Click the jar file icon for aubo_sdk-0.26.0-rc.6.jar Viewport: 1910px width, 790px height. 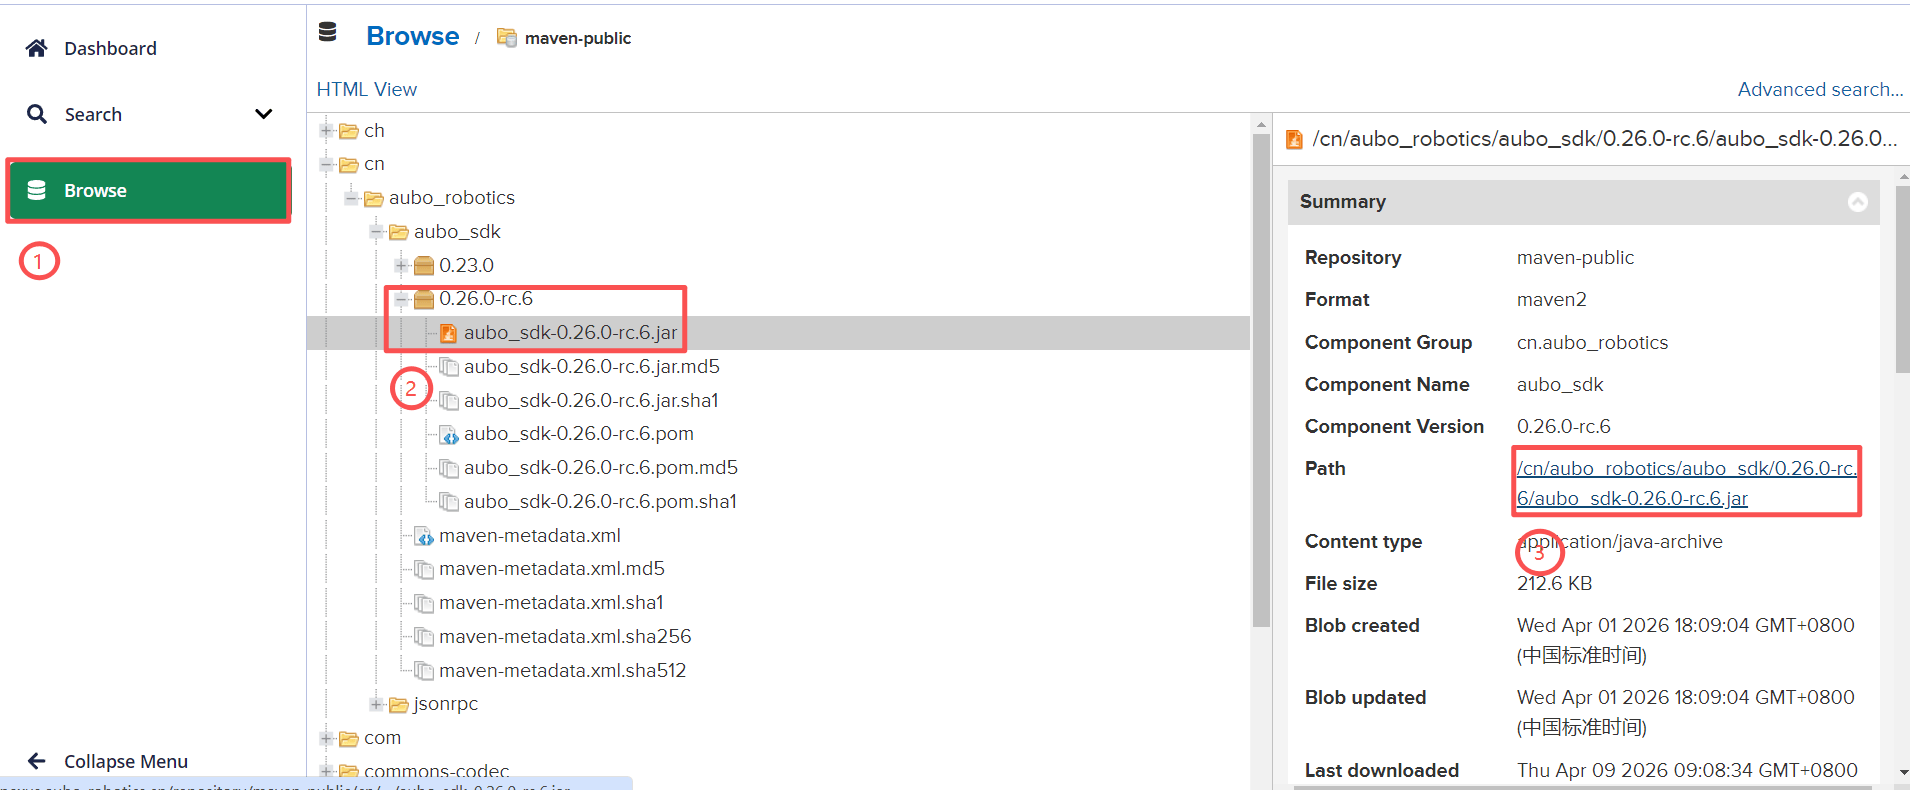448,333
